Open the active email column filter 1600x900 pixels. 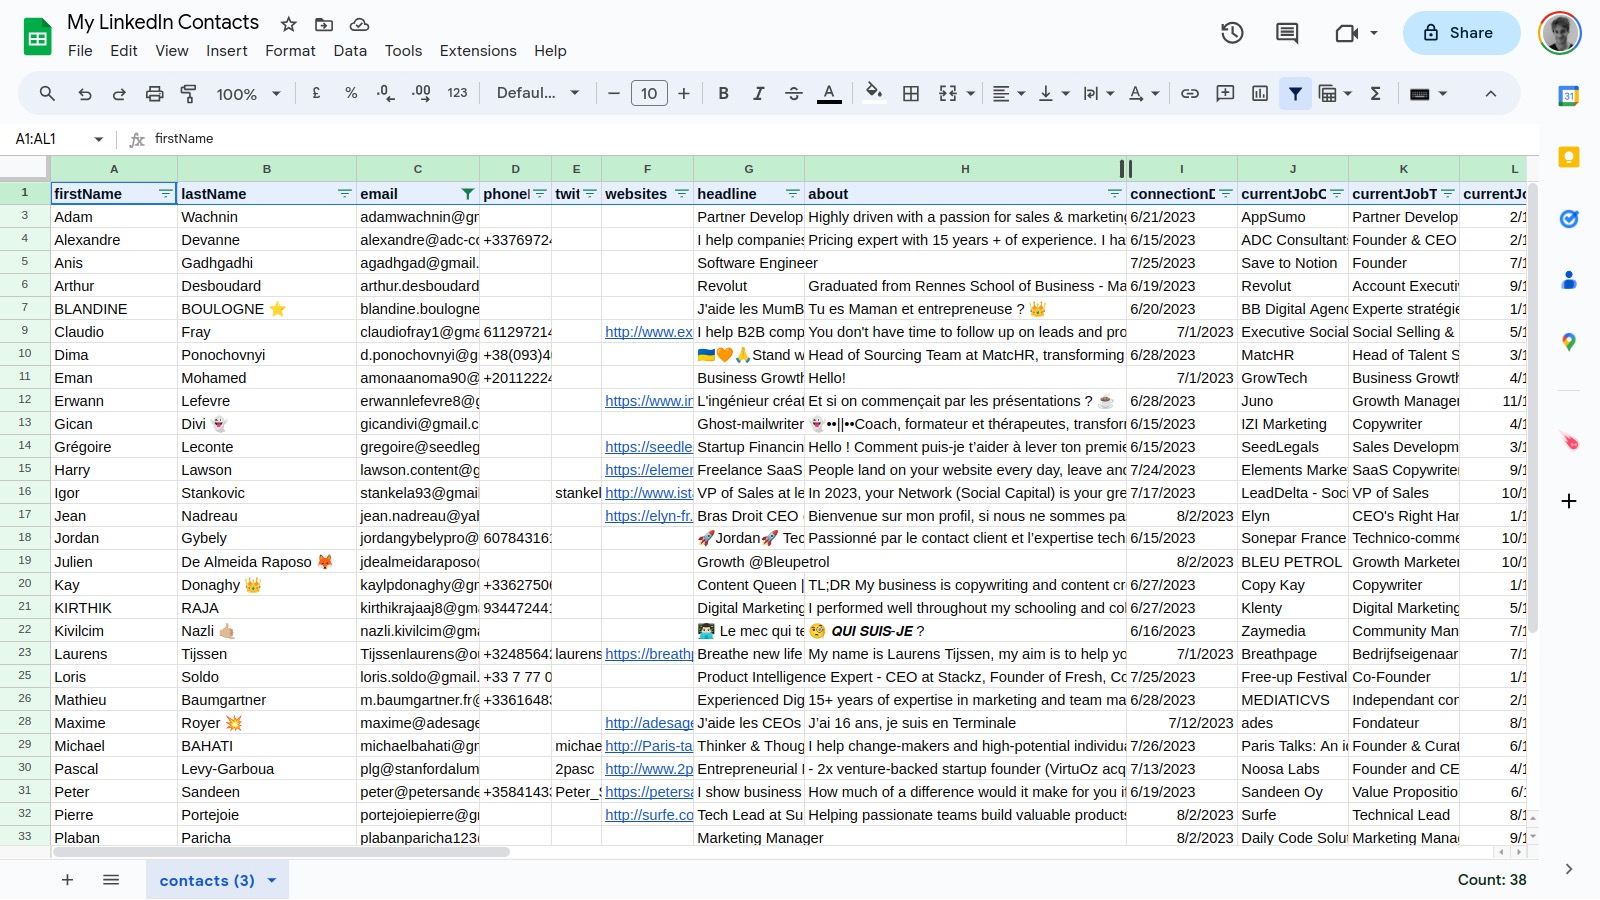coord(467,193)
